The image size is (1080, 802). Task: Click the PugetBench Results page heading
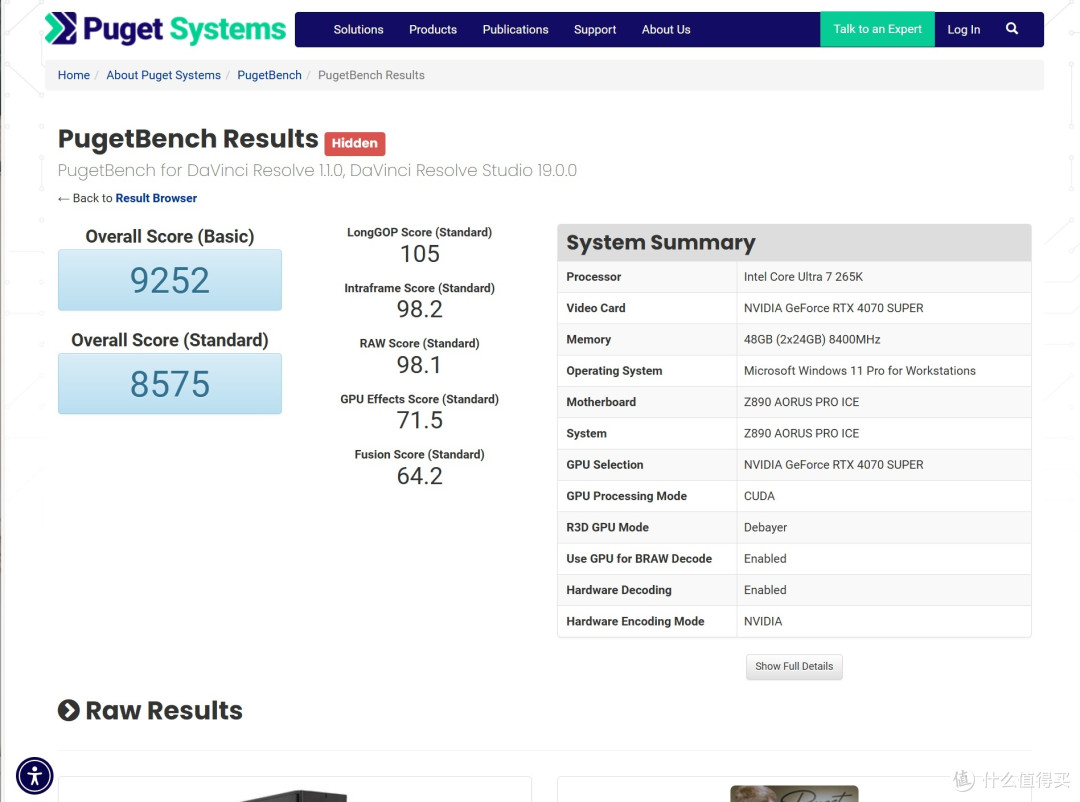188,139
